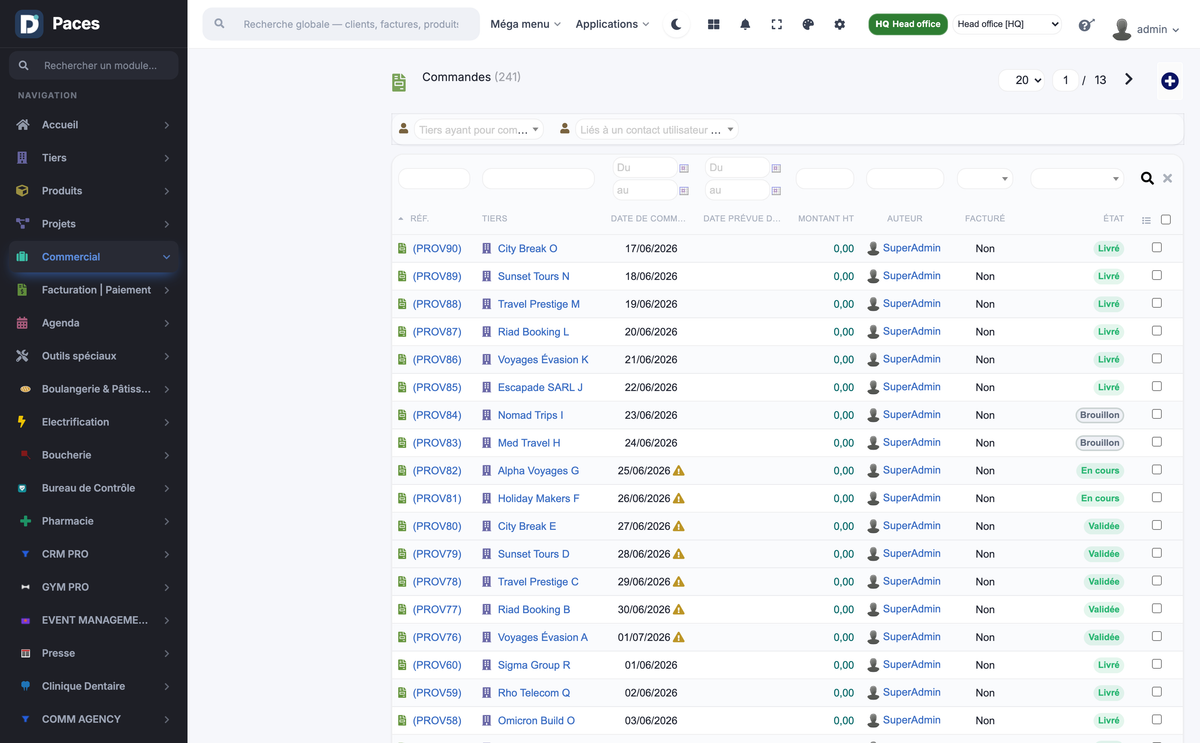Viewport: 1200px width, 743px height.
Task: Click the global search field
Action: pos(341,24)
